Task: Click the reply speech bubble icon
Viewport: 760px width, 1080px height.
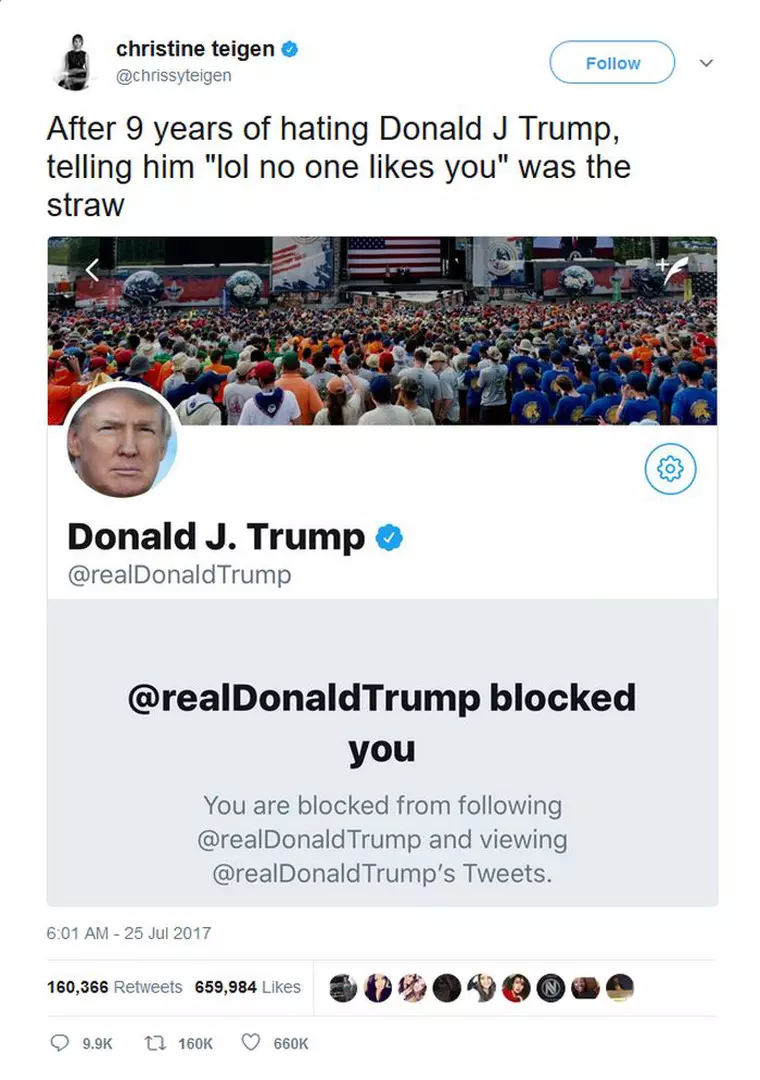Action: point(61,1043)
